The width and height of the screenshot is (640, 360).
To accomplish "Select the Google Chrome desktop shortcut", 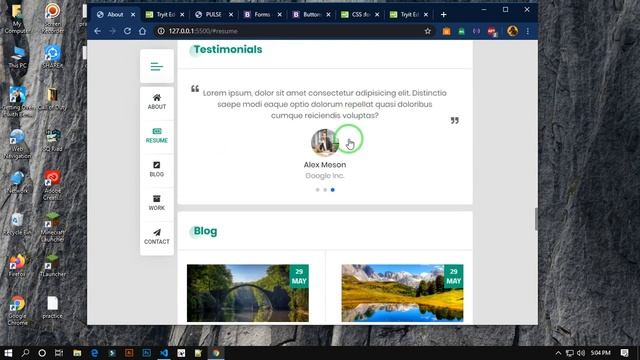I will pos(17,311).
